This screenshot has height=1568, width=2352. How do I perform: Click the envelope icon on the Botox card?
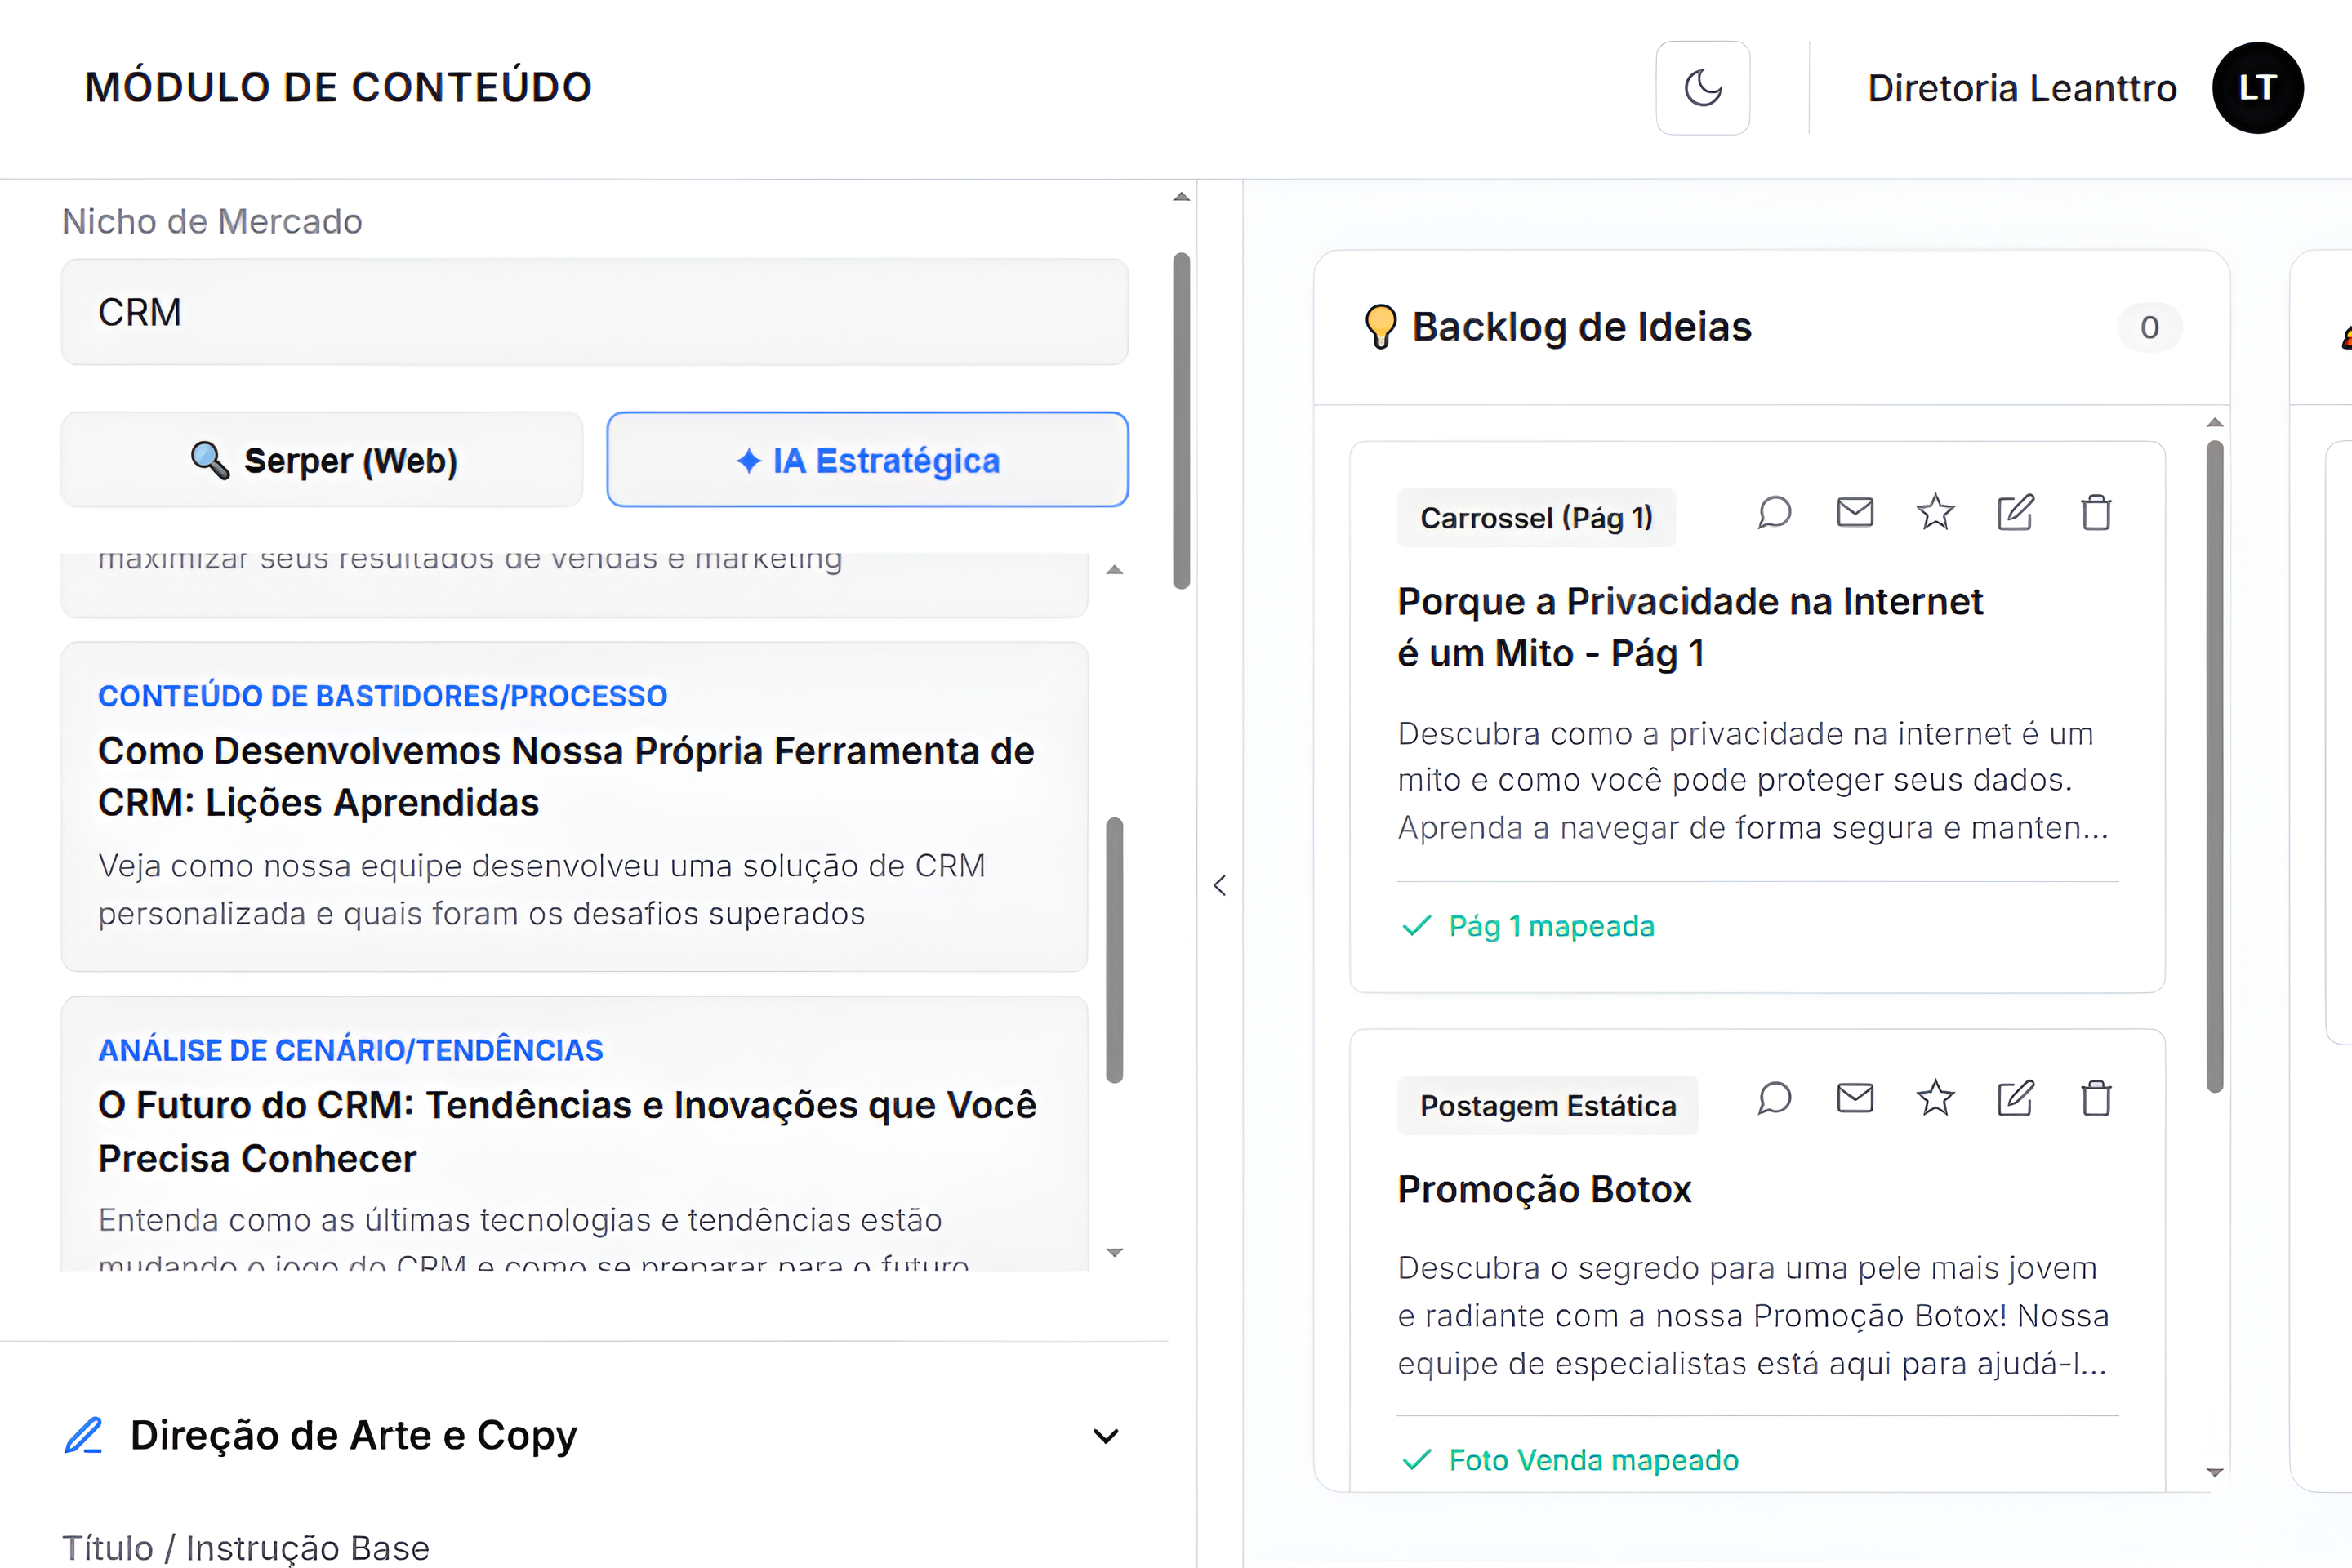pos(1855,1098)
